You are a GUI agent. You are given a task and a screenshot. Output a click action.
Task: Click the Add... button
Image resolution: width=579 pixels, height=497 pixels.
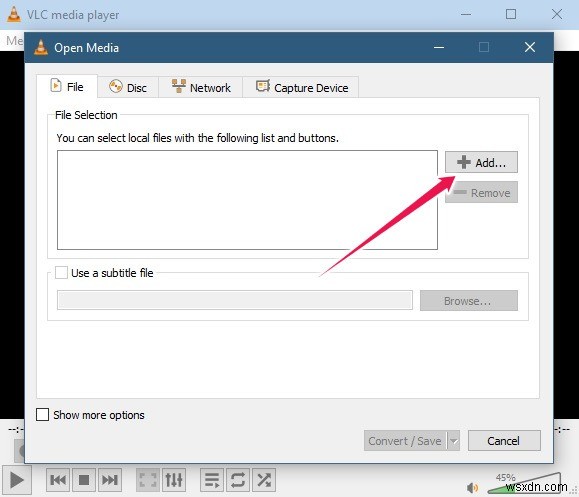point(481,162)
